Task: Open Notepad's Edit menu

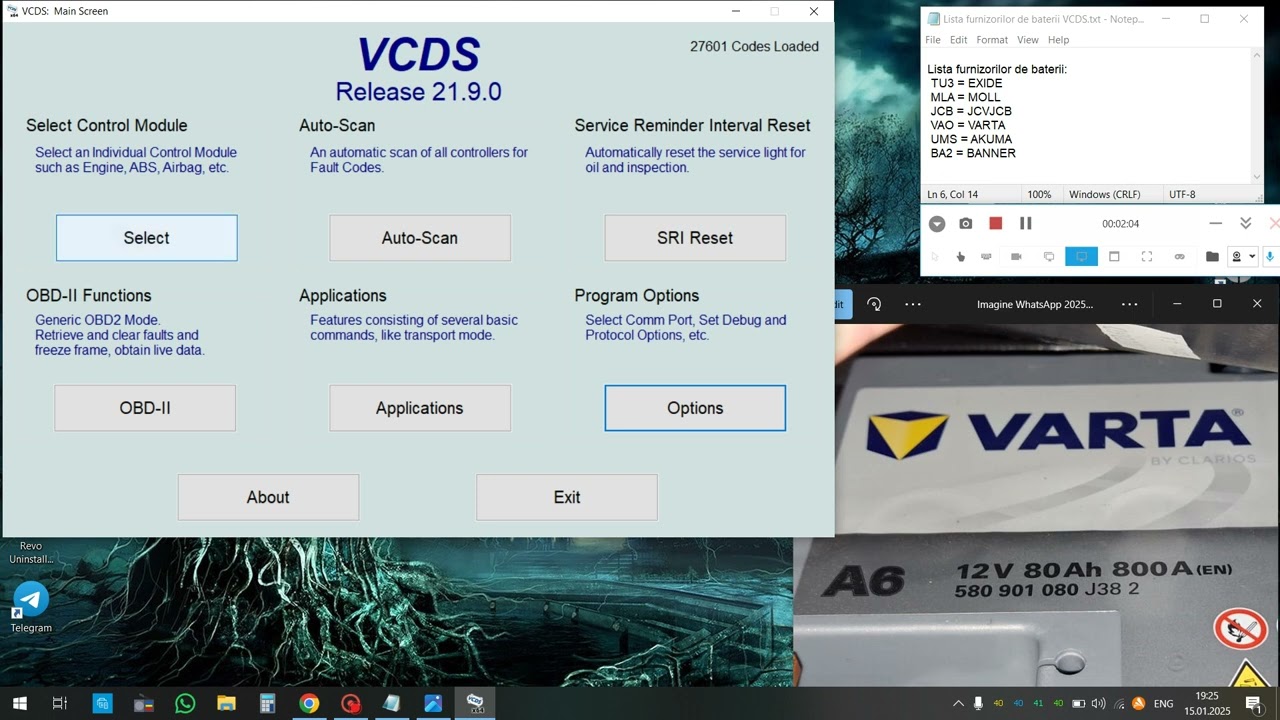Action: pyautogui.click(x=958, y=40)
